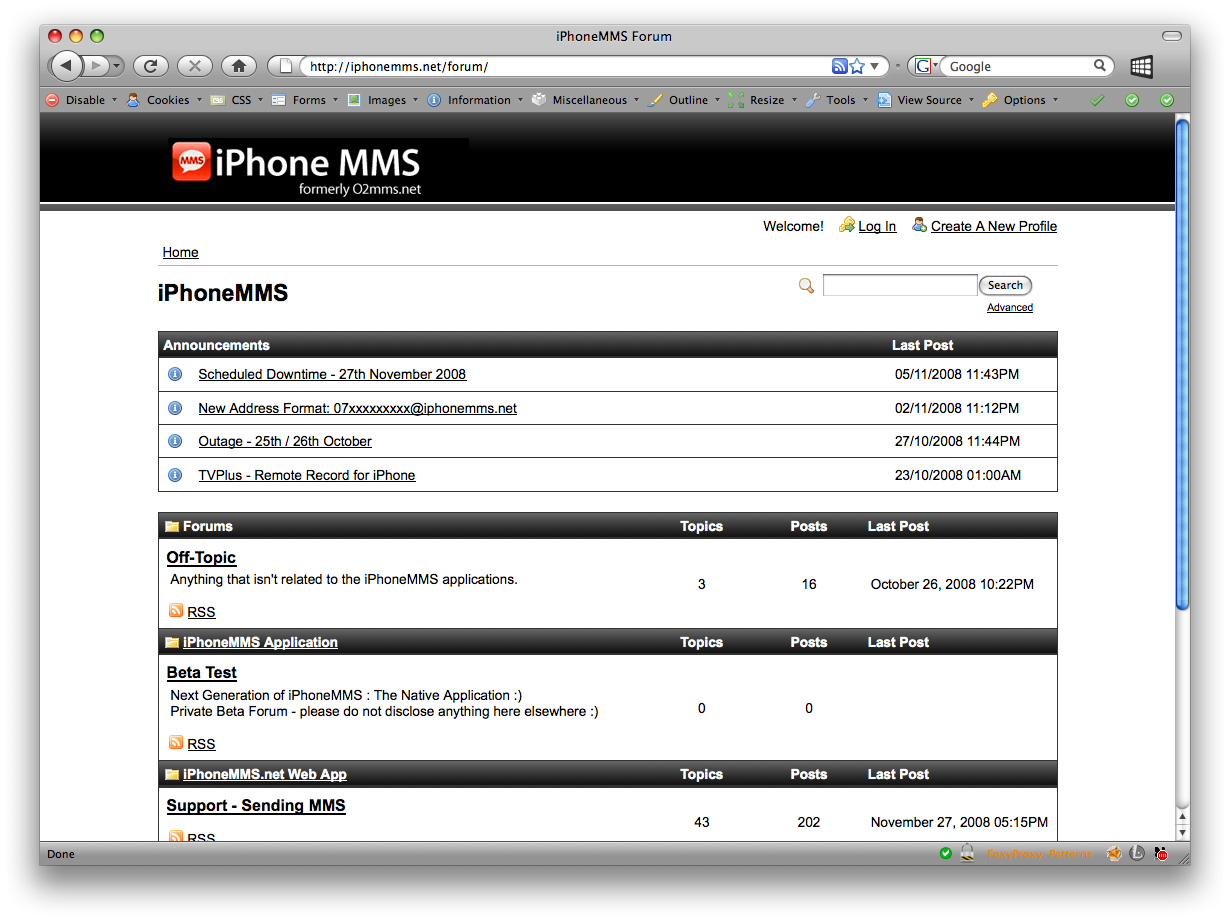Click the magnifier in Google search box
1230x920 pixels.
[x=1100, y=66]
